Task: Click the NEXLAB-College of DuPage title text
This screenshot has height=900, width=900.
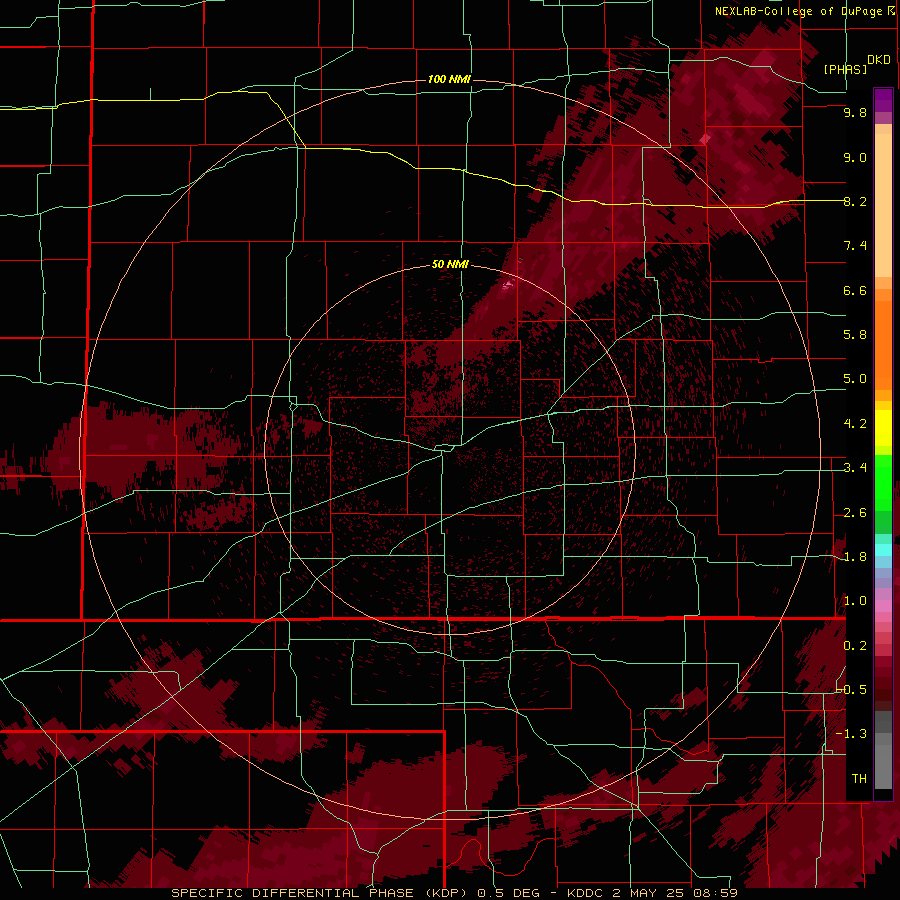Action: pos(801,11)
